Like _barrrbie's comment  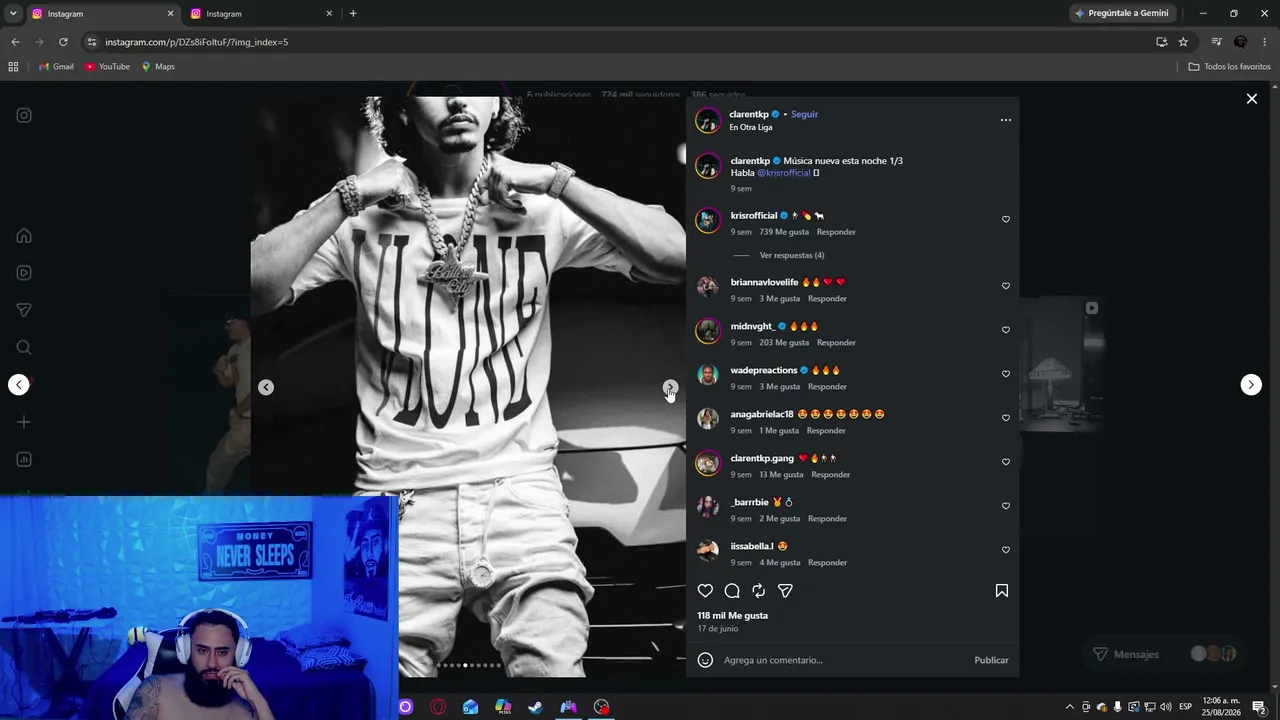coord(1006,506)
